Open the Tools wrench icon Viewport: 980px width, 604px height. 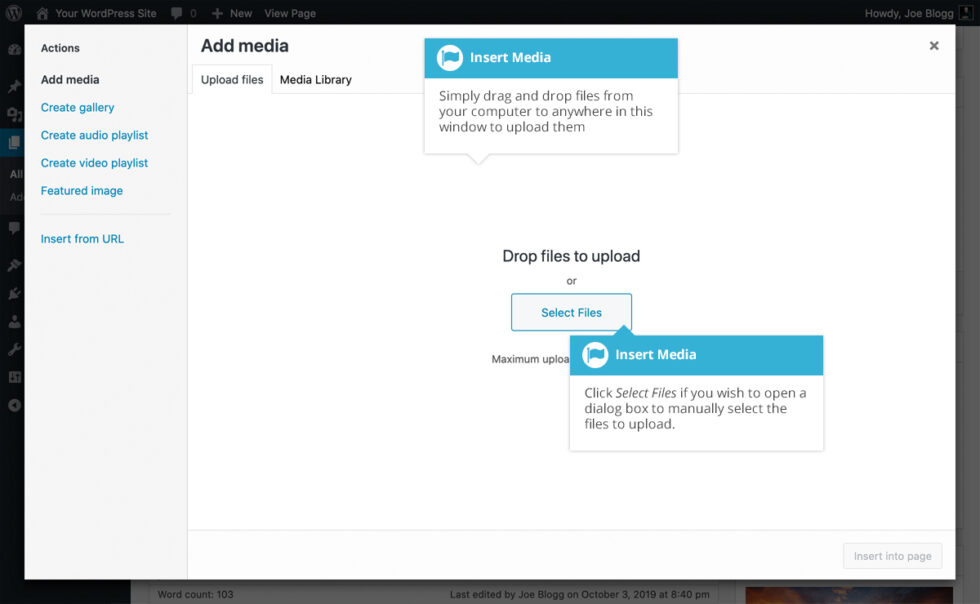[x=13, y=349]
